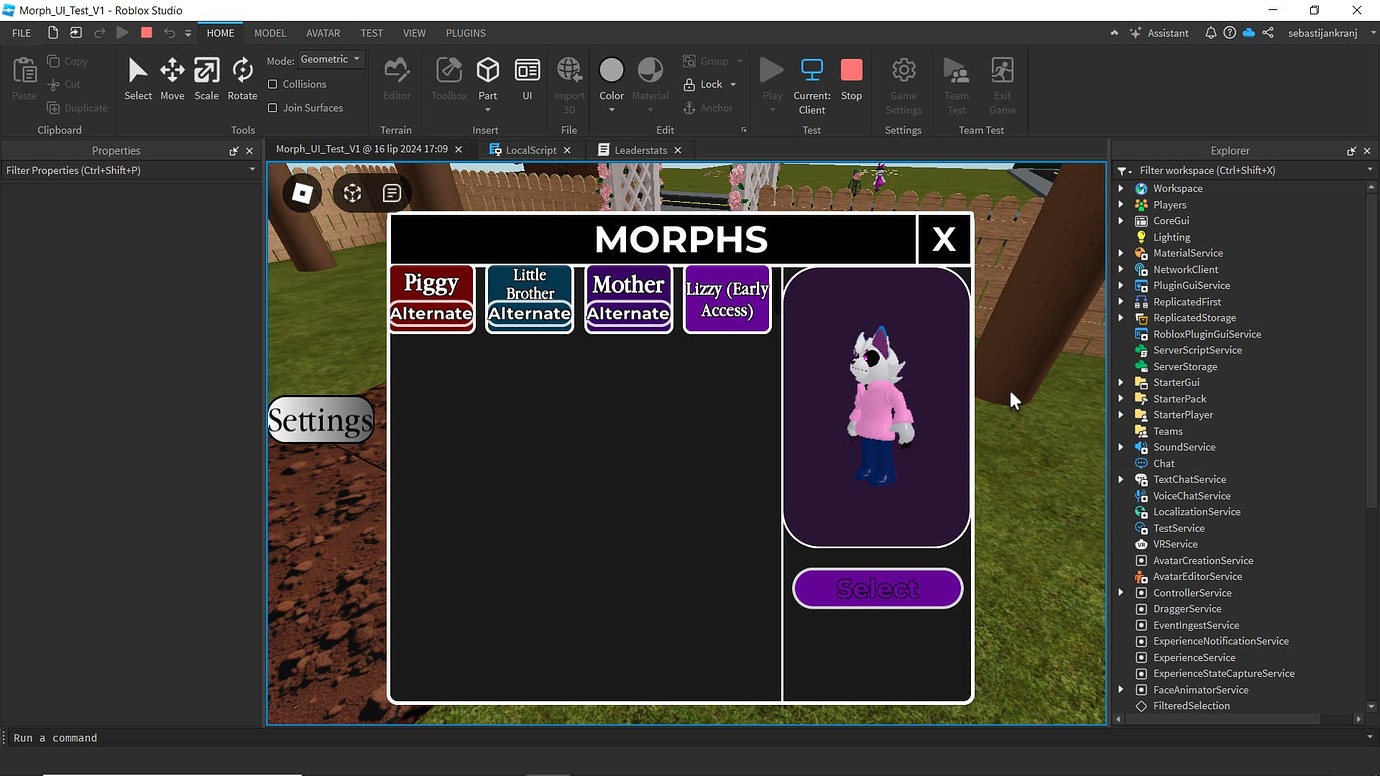This screenshot has width=1380, height=776.
Task: Expand ReplicatedStorage in the Explorer
Action: (1120, 317)
